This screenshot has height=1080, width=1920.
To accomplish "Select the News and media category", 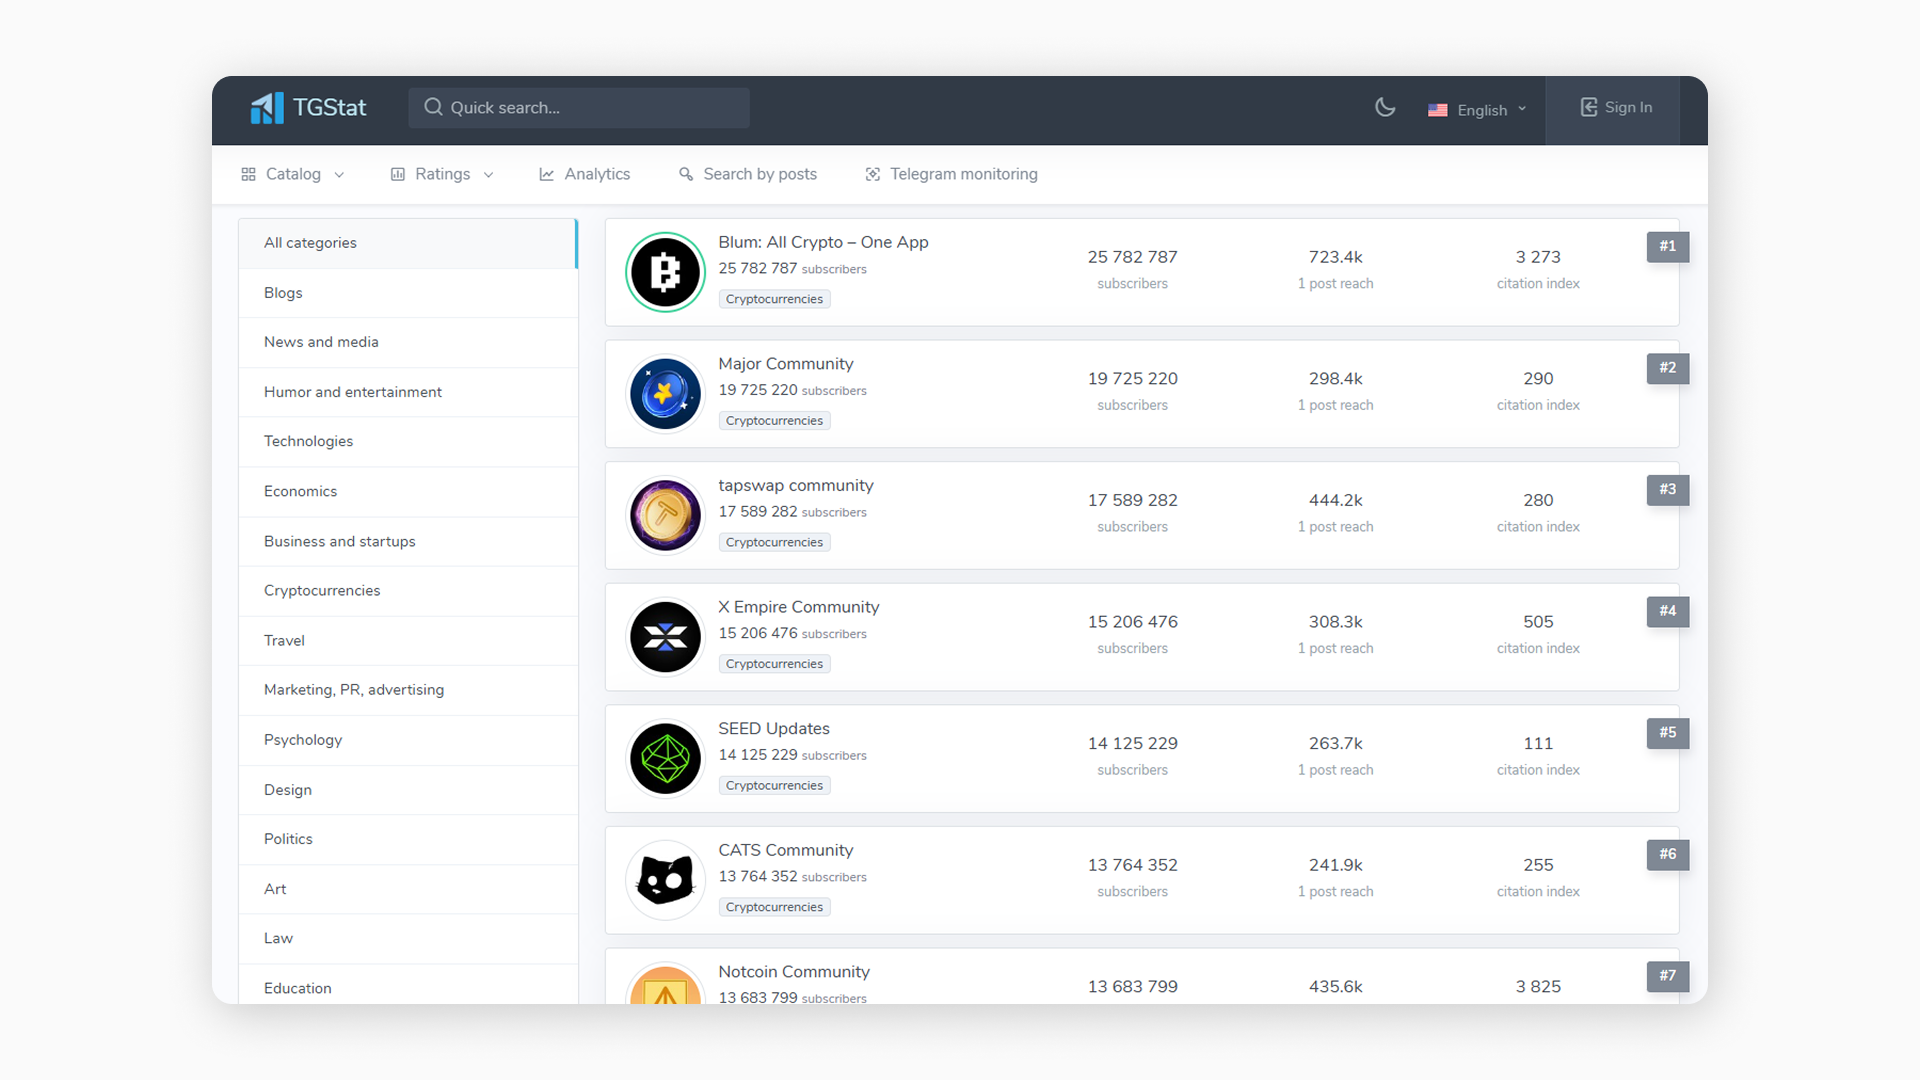I will (x=408, y=342).
